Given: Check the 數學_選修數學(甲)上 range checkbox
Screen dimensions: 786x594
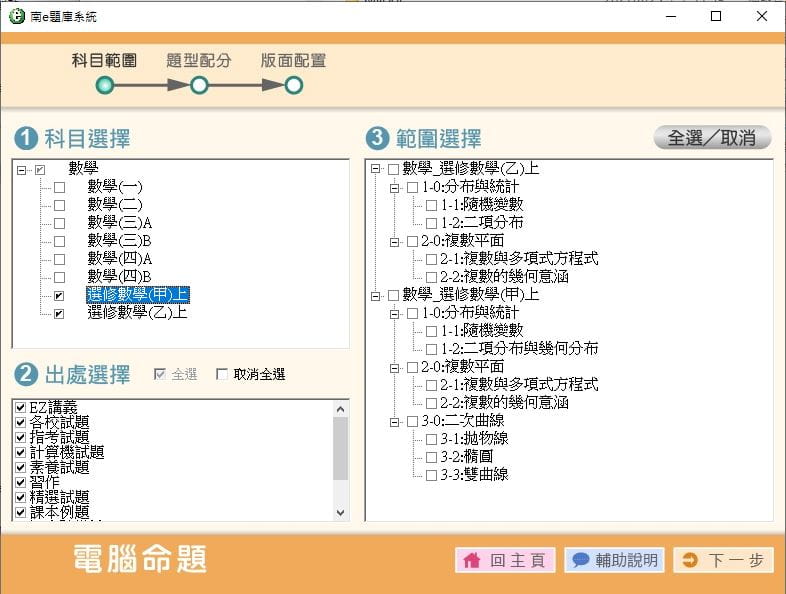Looking at the screenshot, I should point(394,295).
